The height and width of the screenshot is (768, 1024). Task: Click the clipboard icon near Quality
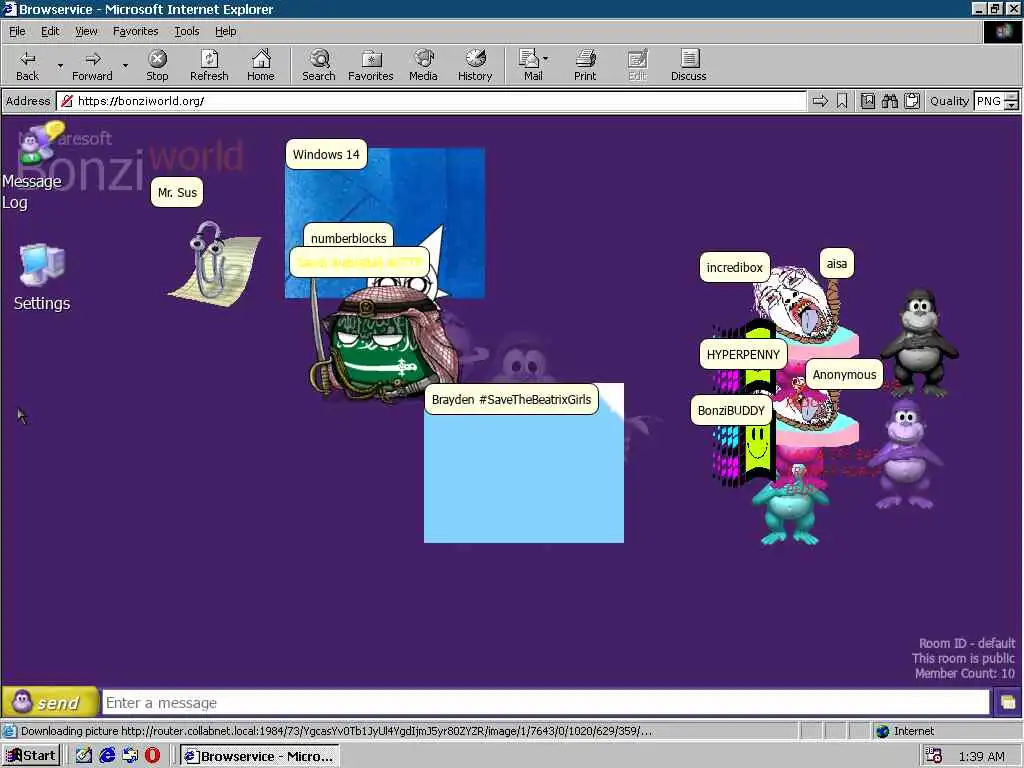pos(912,101)
